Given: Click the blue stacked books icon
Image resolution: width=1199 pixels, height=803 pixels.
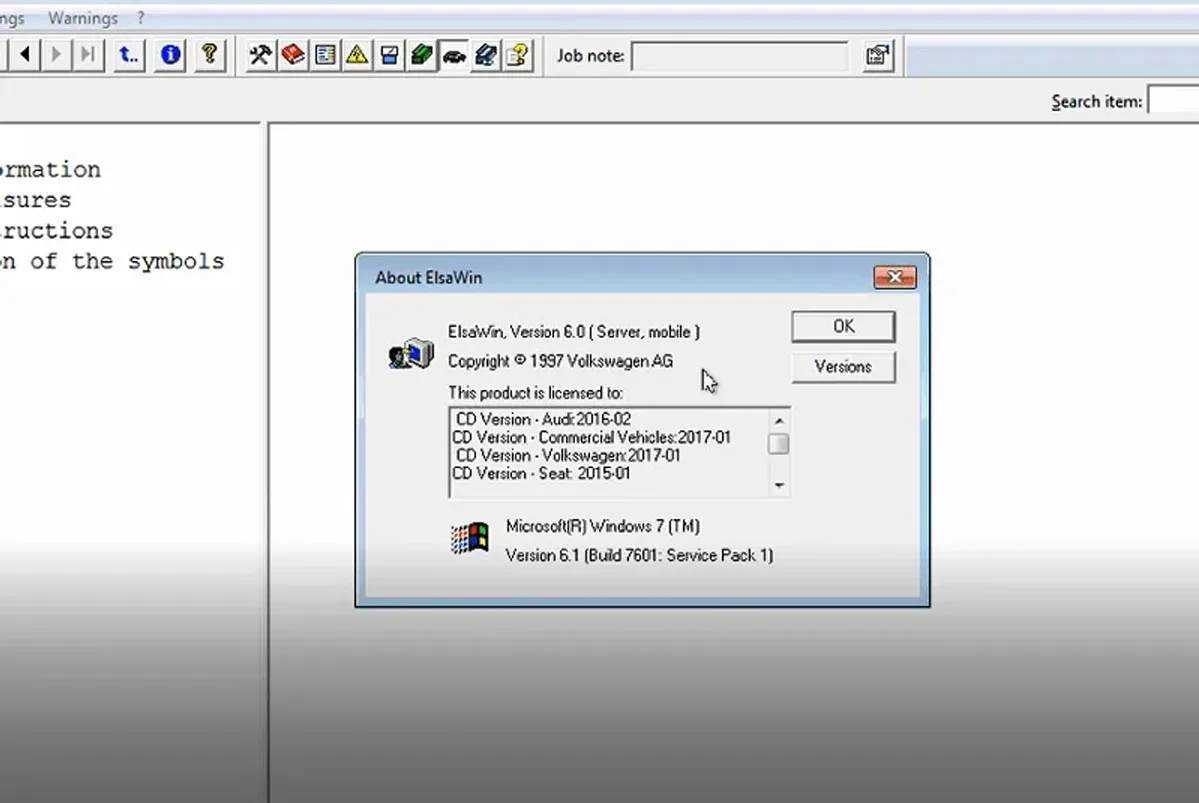Looking at the screenshot, I should (x=486, y=55).
